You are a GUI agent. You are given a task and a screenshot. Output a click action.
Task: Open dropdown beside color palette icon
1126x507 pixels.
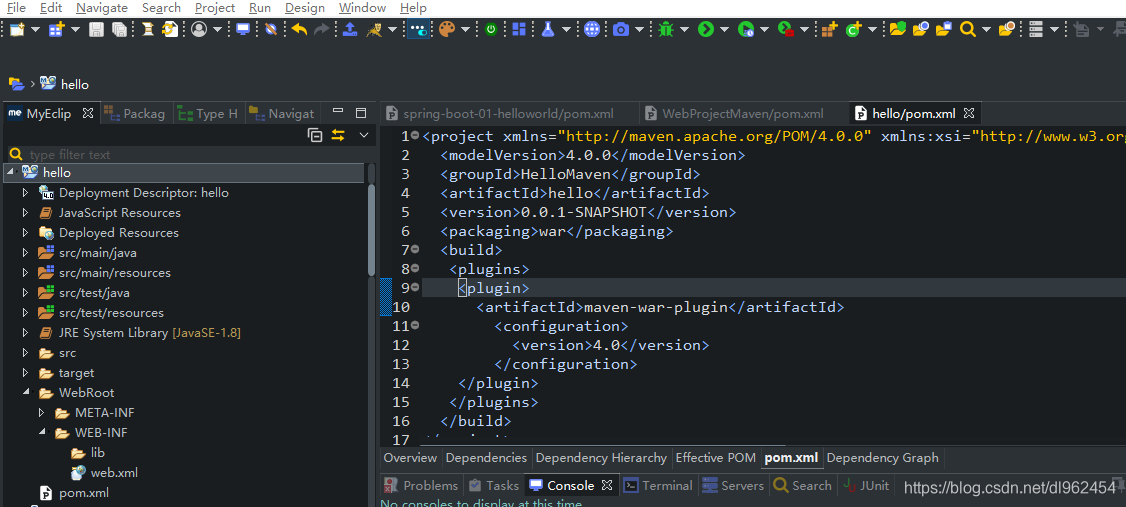[465, 29]
